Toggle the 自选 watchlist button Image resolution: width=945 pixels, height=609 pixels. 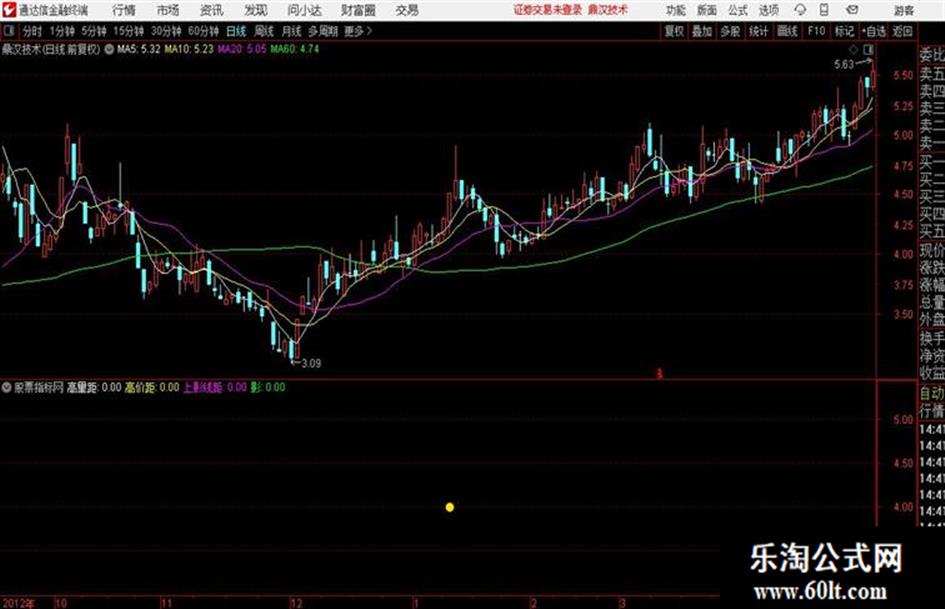click(x=874, y=31)
